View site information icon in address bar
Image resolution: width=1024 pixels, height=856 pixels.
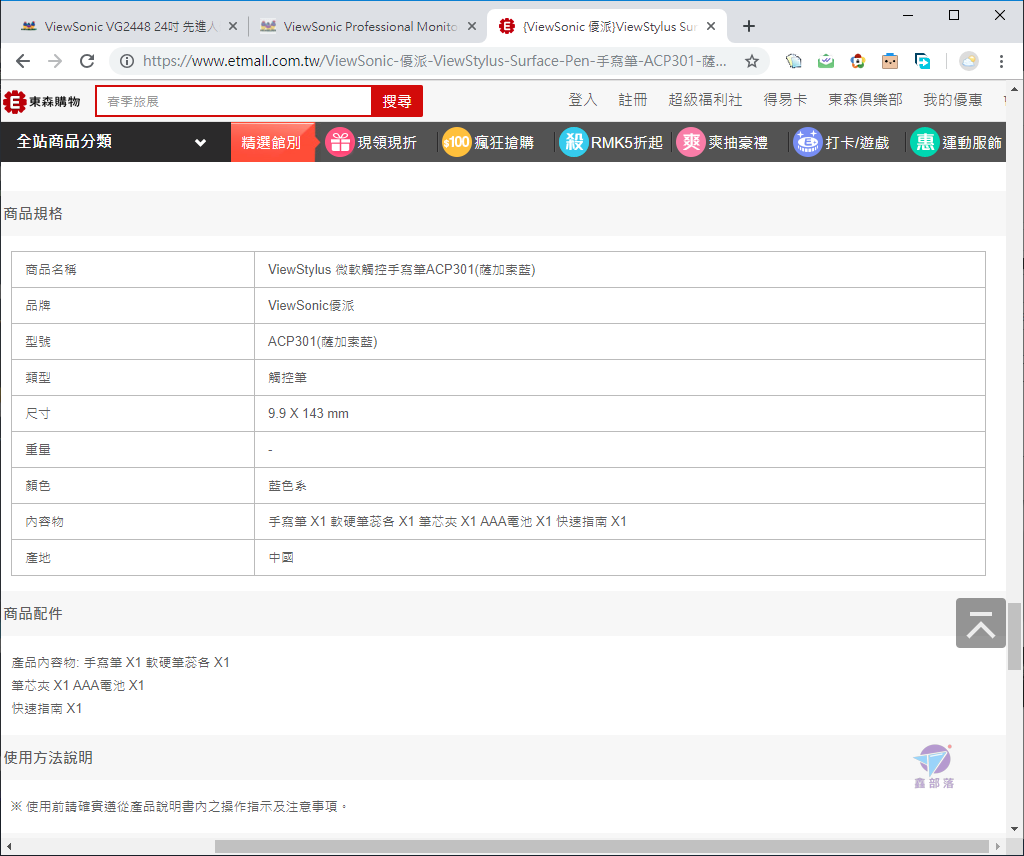tap(127, 61)
